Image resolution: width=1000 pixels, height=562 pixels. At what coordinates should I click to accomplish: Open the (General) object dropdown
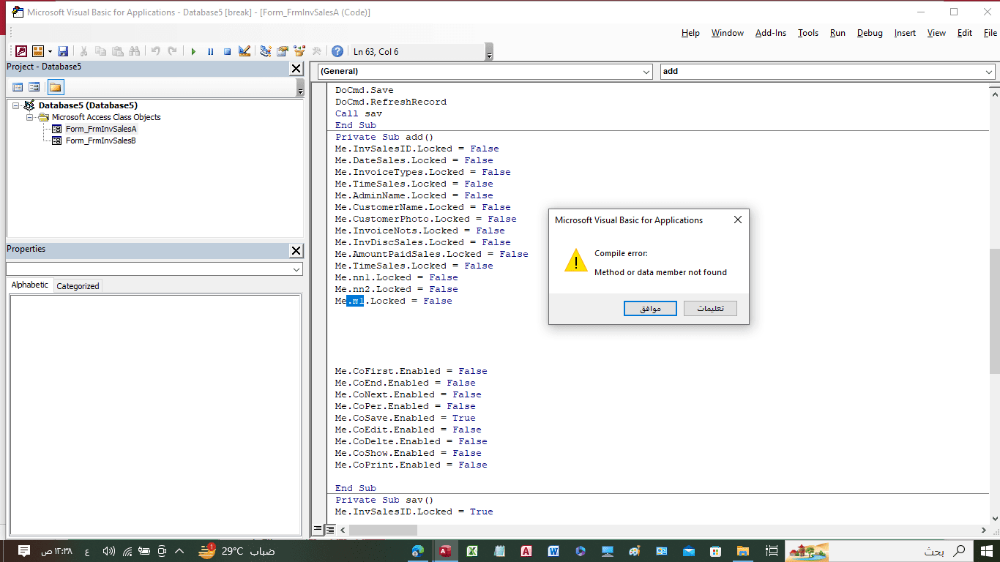[645, 72]
